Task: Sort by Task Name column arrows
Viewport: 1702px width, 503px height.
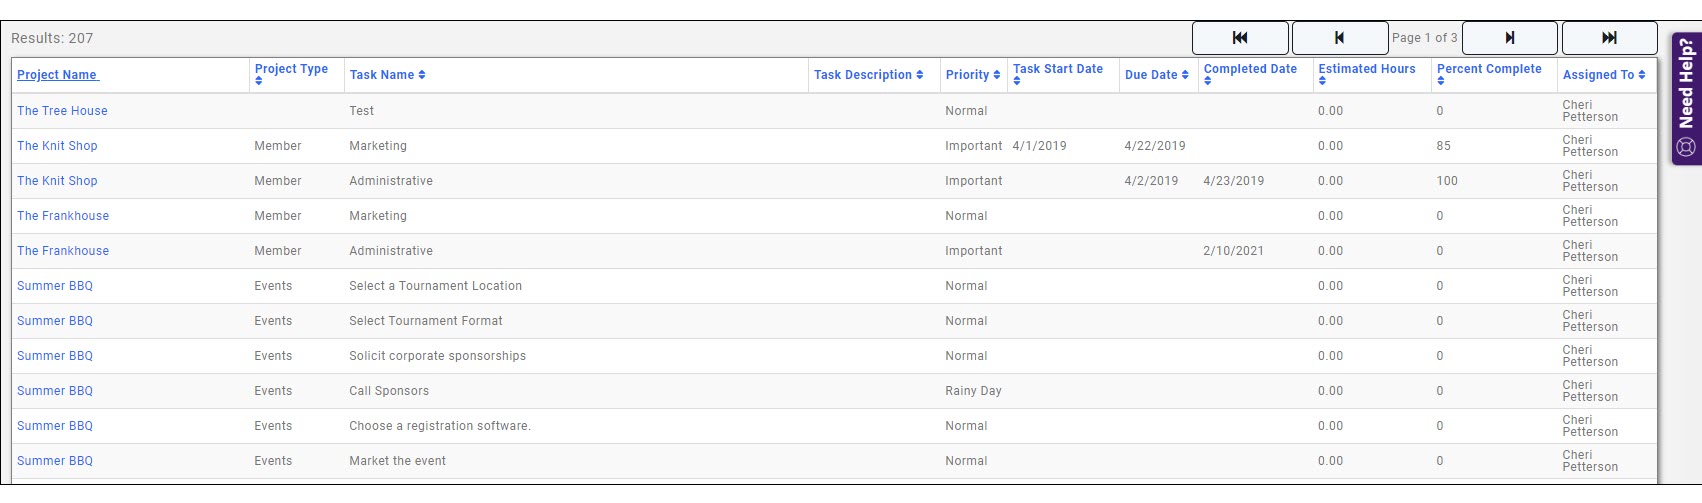Action: (422, 75)
